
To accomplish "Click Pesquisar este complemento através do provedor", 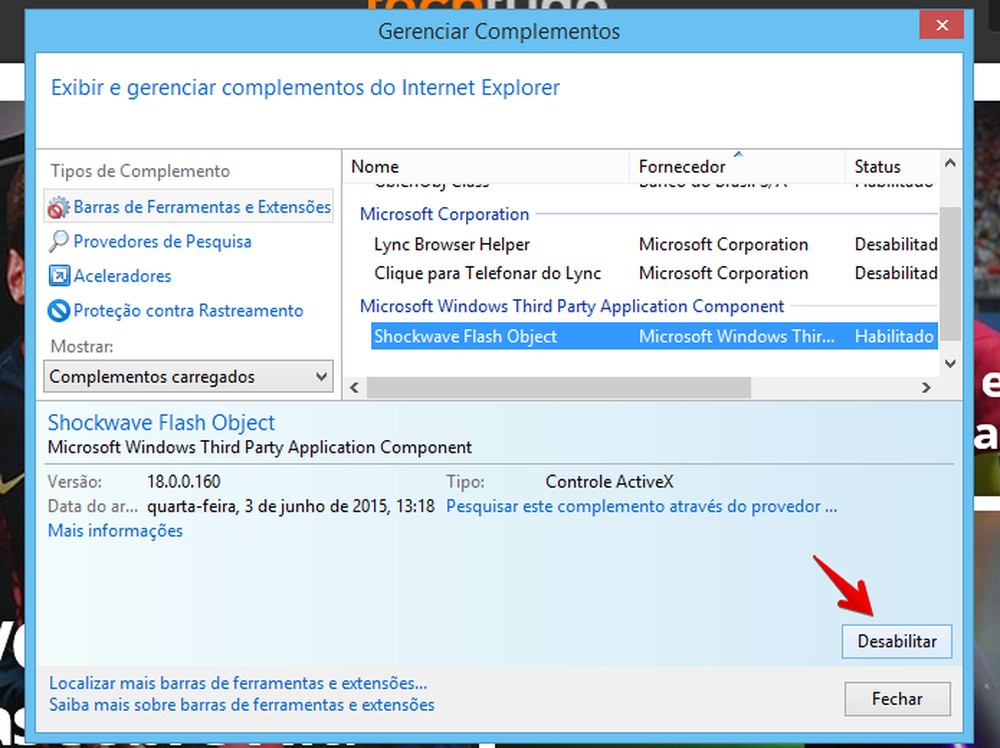I will tap(642, 506).
